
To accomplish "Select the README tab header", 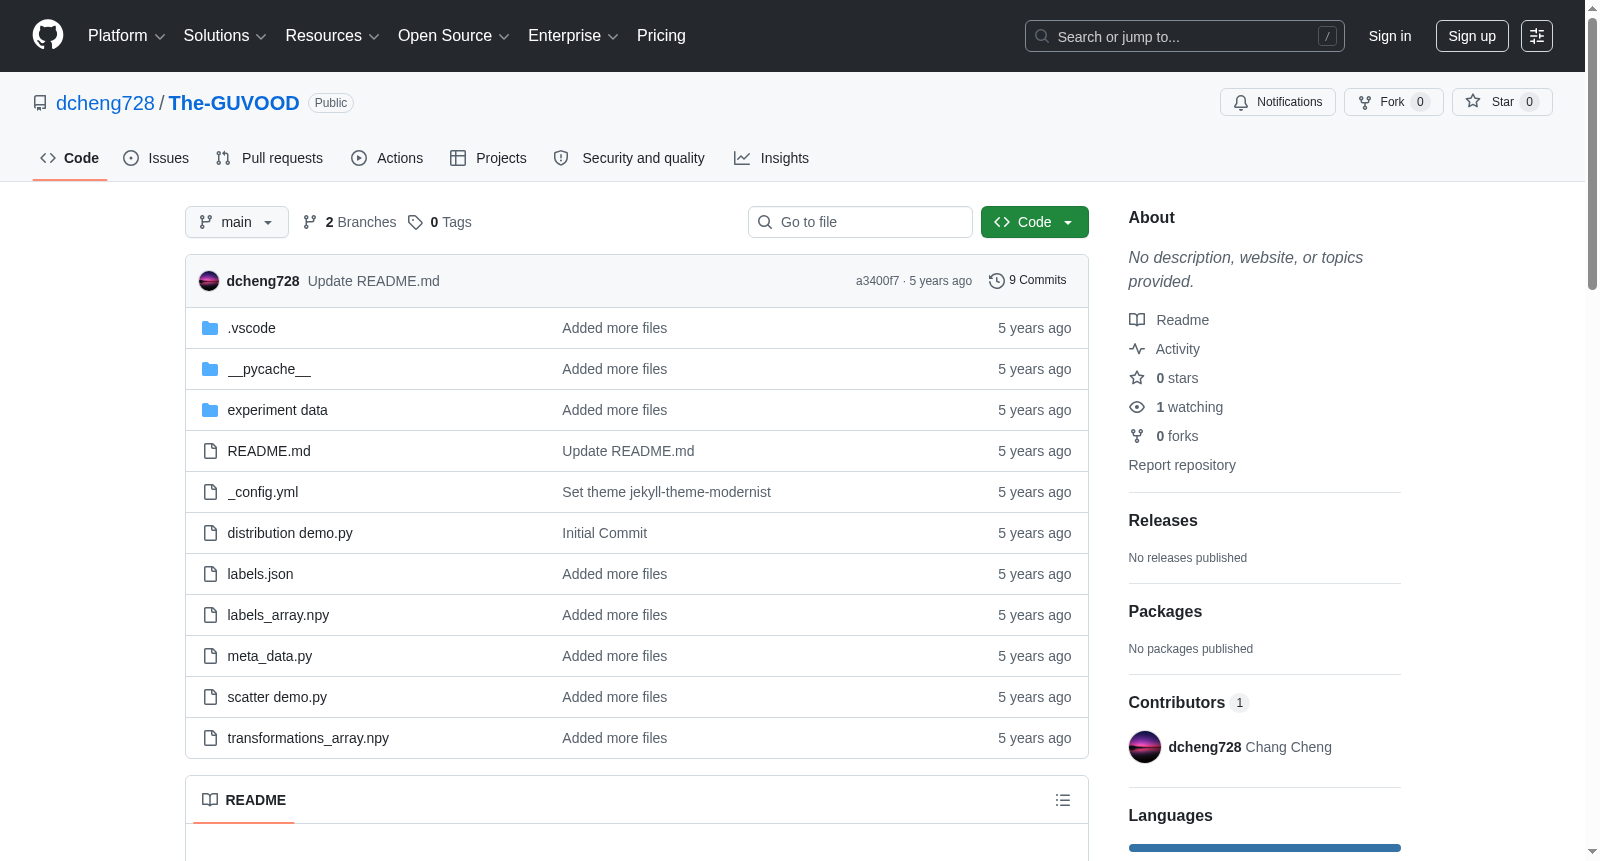I will tap(244, 800).
